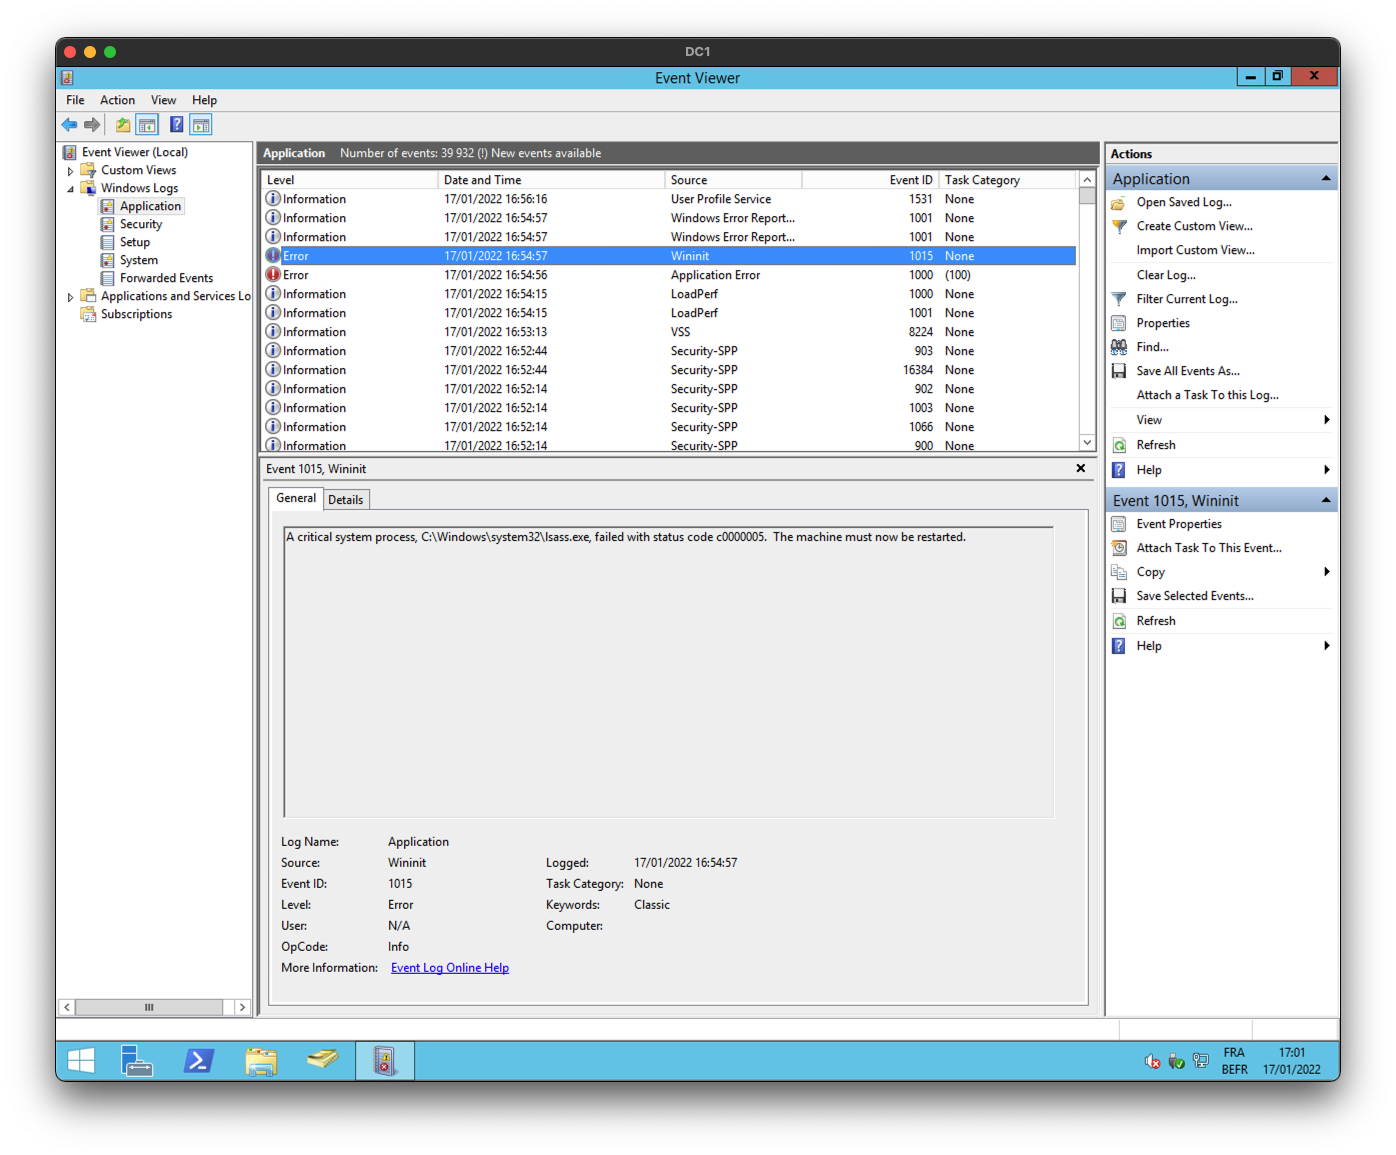Click the blue Help toolbar icon

(176, 125)
